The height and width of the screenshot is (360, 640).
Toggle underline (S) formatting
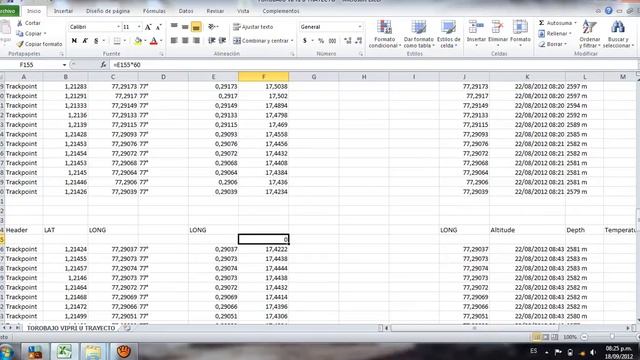coord(96,41)
